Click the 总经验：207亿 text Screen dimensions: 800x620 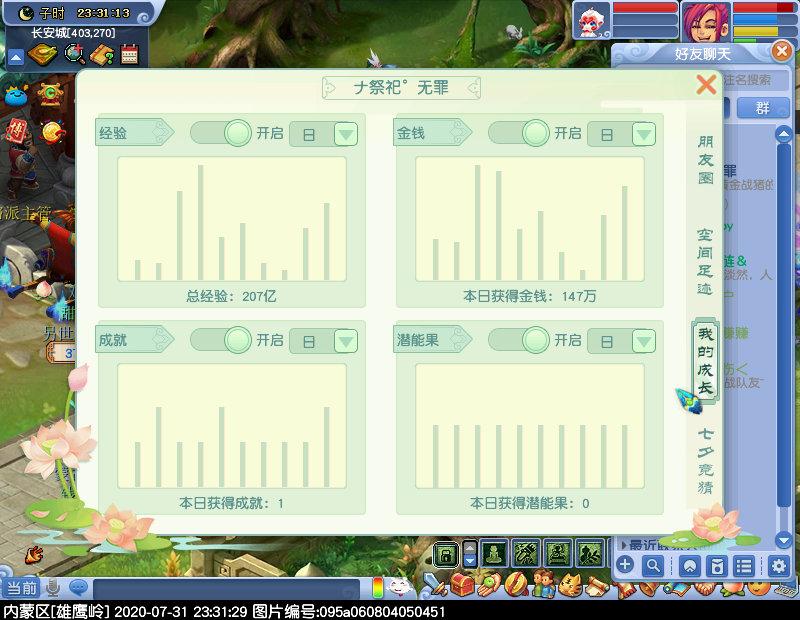(x=231, y=296)
